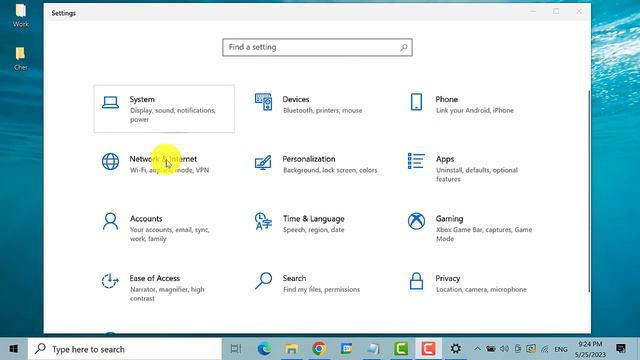The height and width of the screenshot is (360, 640).
Task: Open the Accounts person icon
Action: (x=110, y=222)
